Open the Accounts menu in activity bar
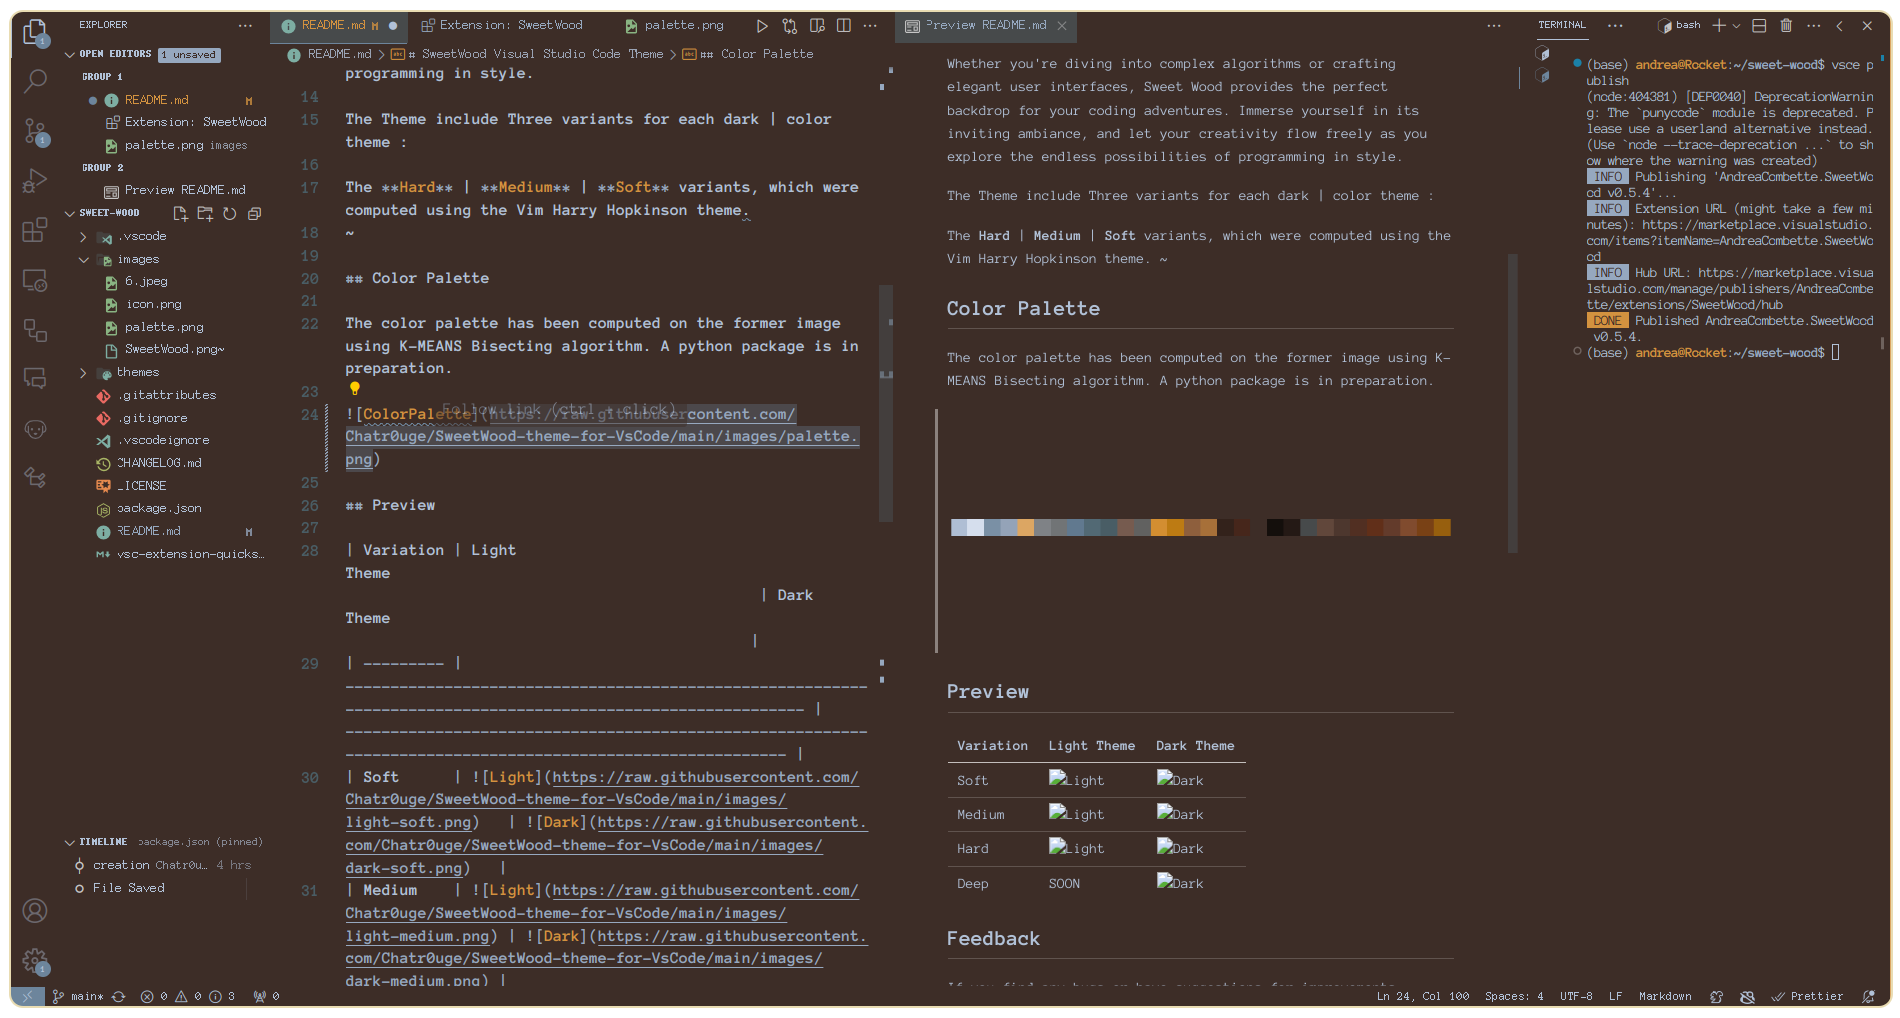1900x1018 pixels. 35,911
